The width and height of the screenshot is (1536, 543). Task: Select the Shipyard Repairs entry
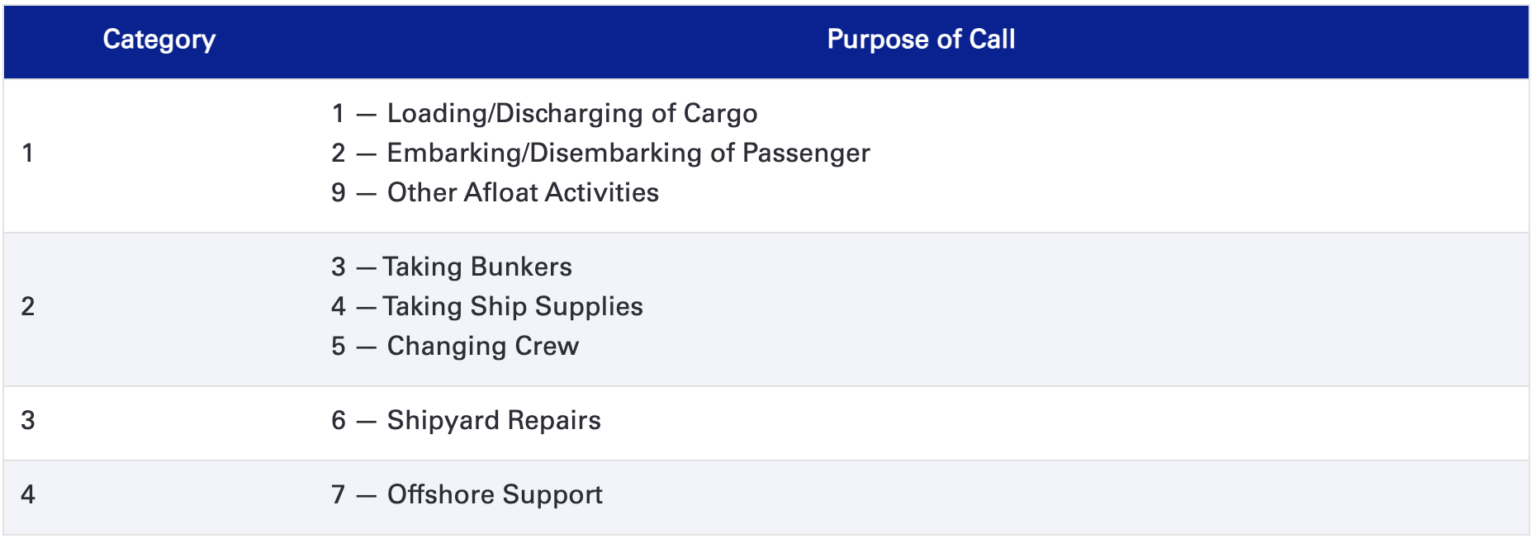[493, 421]
